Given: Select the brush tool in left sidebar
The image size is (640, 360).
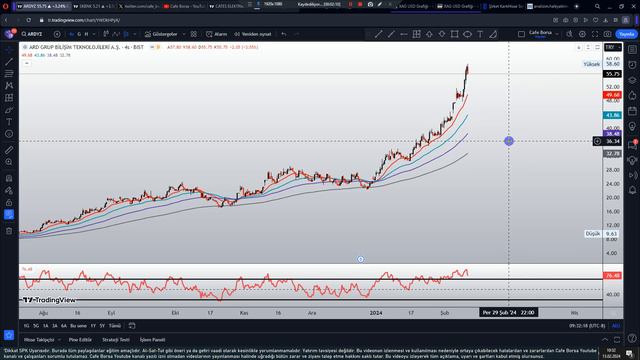Looking at the screenshot, I should click(9, 110).
